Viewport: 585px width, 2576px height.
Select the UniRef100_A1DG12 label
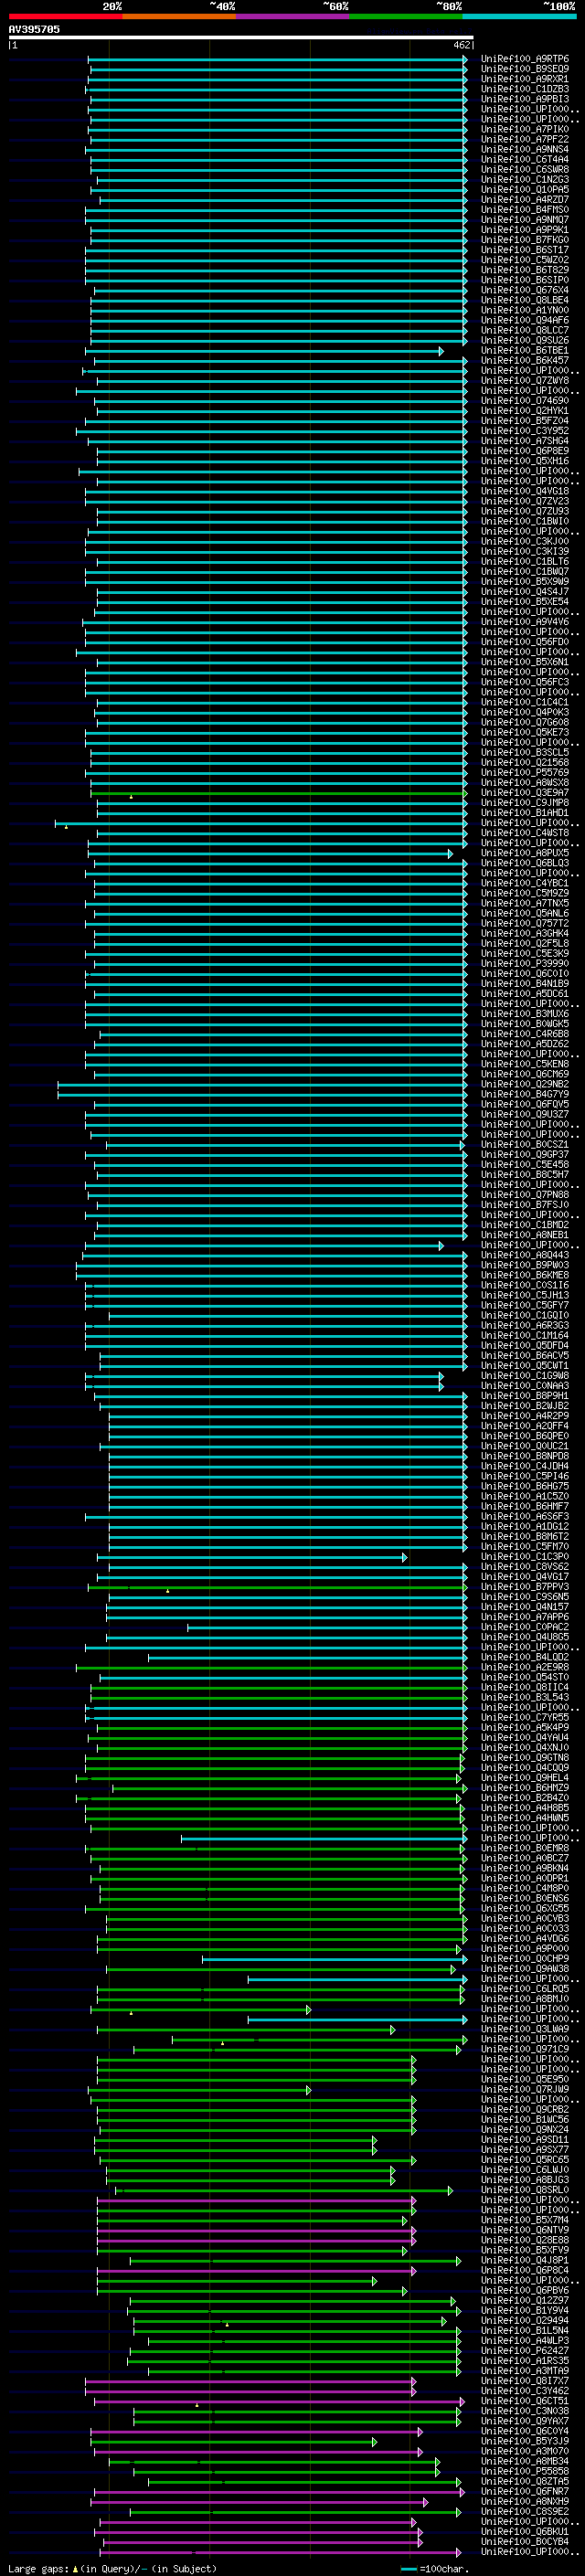pos(525,1526)
